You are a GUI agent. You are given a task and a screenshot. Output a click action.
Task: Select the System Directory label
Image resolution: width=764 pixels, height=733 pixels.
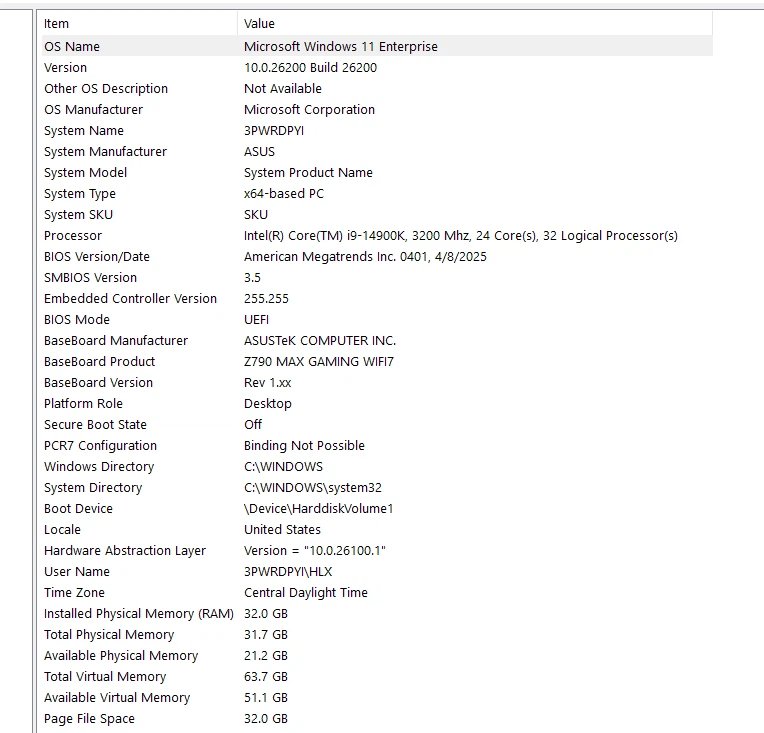click(x=93, y=487)
